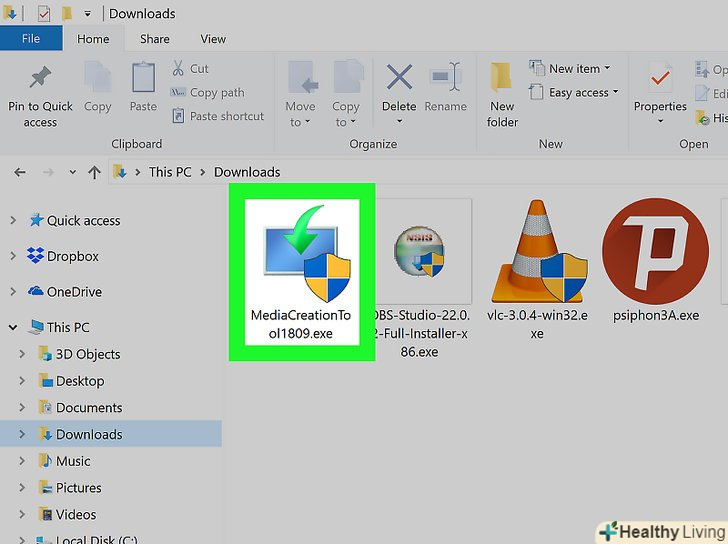Click the Forward navigation arrow
This screenshot has height=544, width=728.
click(x=48, y=172)
